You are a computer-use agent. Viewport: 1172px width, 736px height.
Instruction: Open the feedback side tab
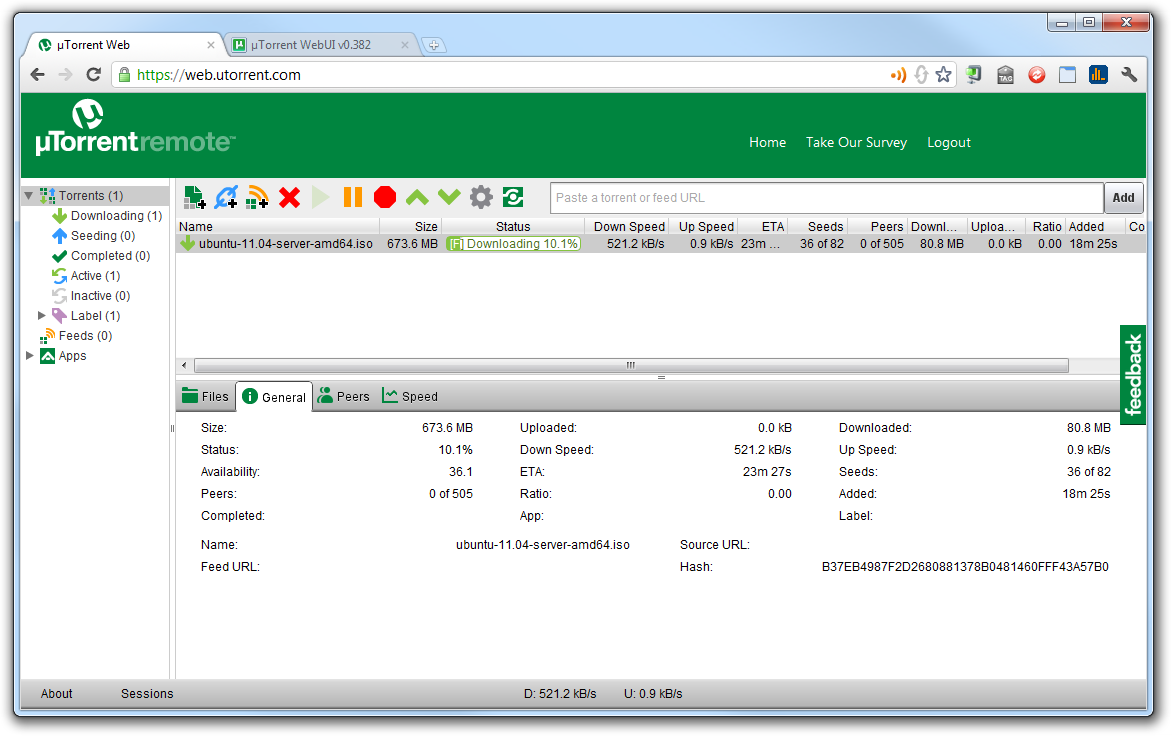[1133, 375]
